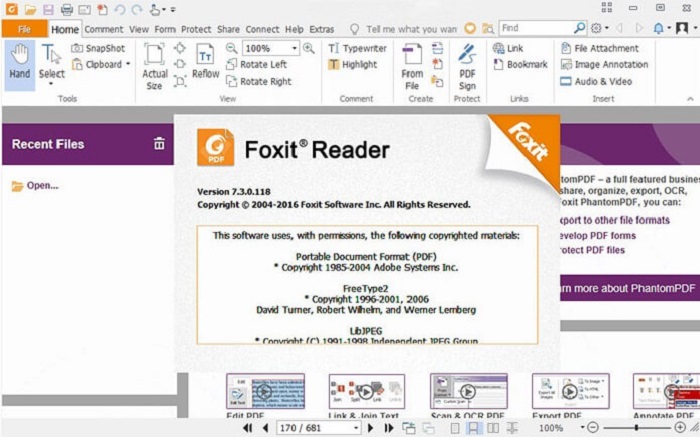Go to the previous page
This screenshot has width=700, height=437.
coord(265,428)
